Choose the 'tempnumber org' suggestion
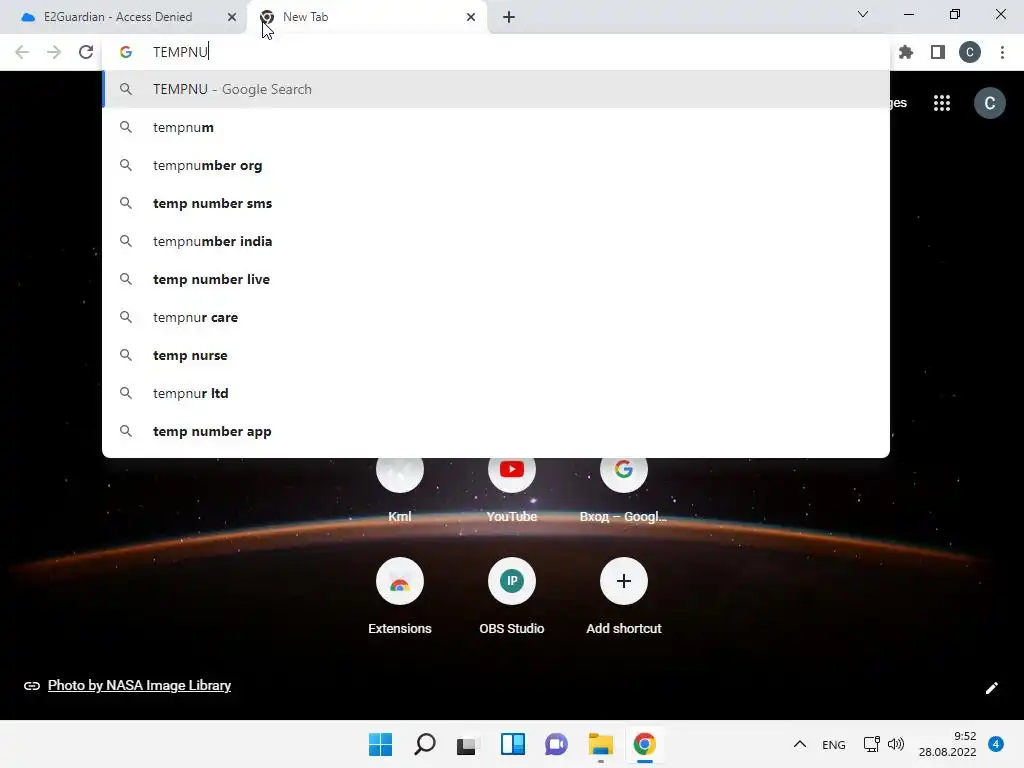Viewport: 1024px width, 768px height. [x=496, y=165]
